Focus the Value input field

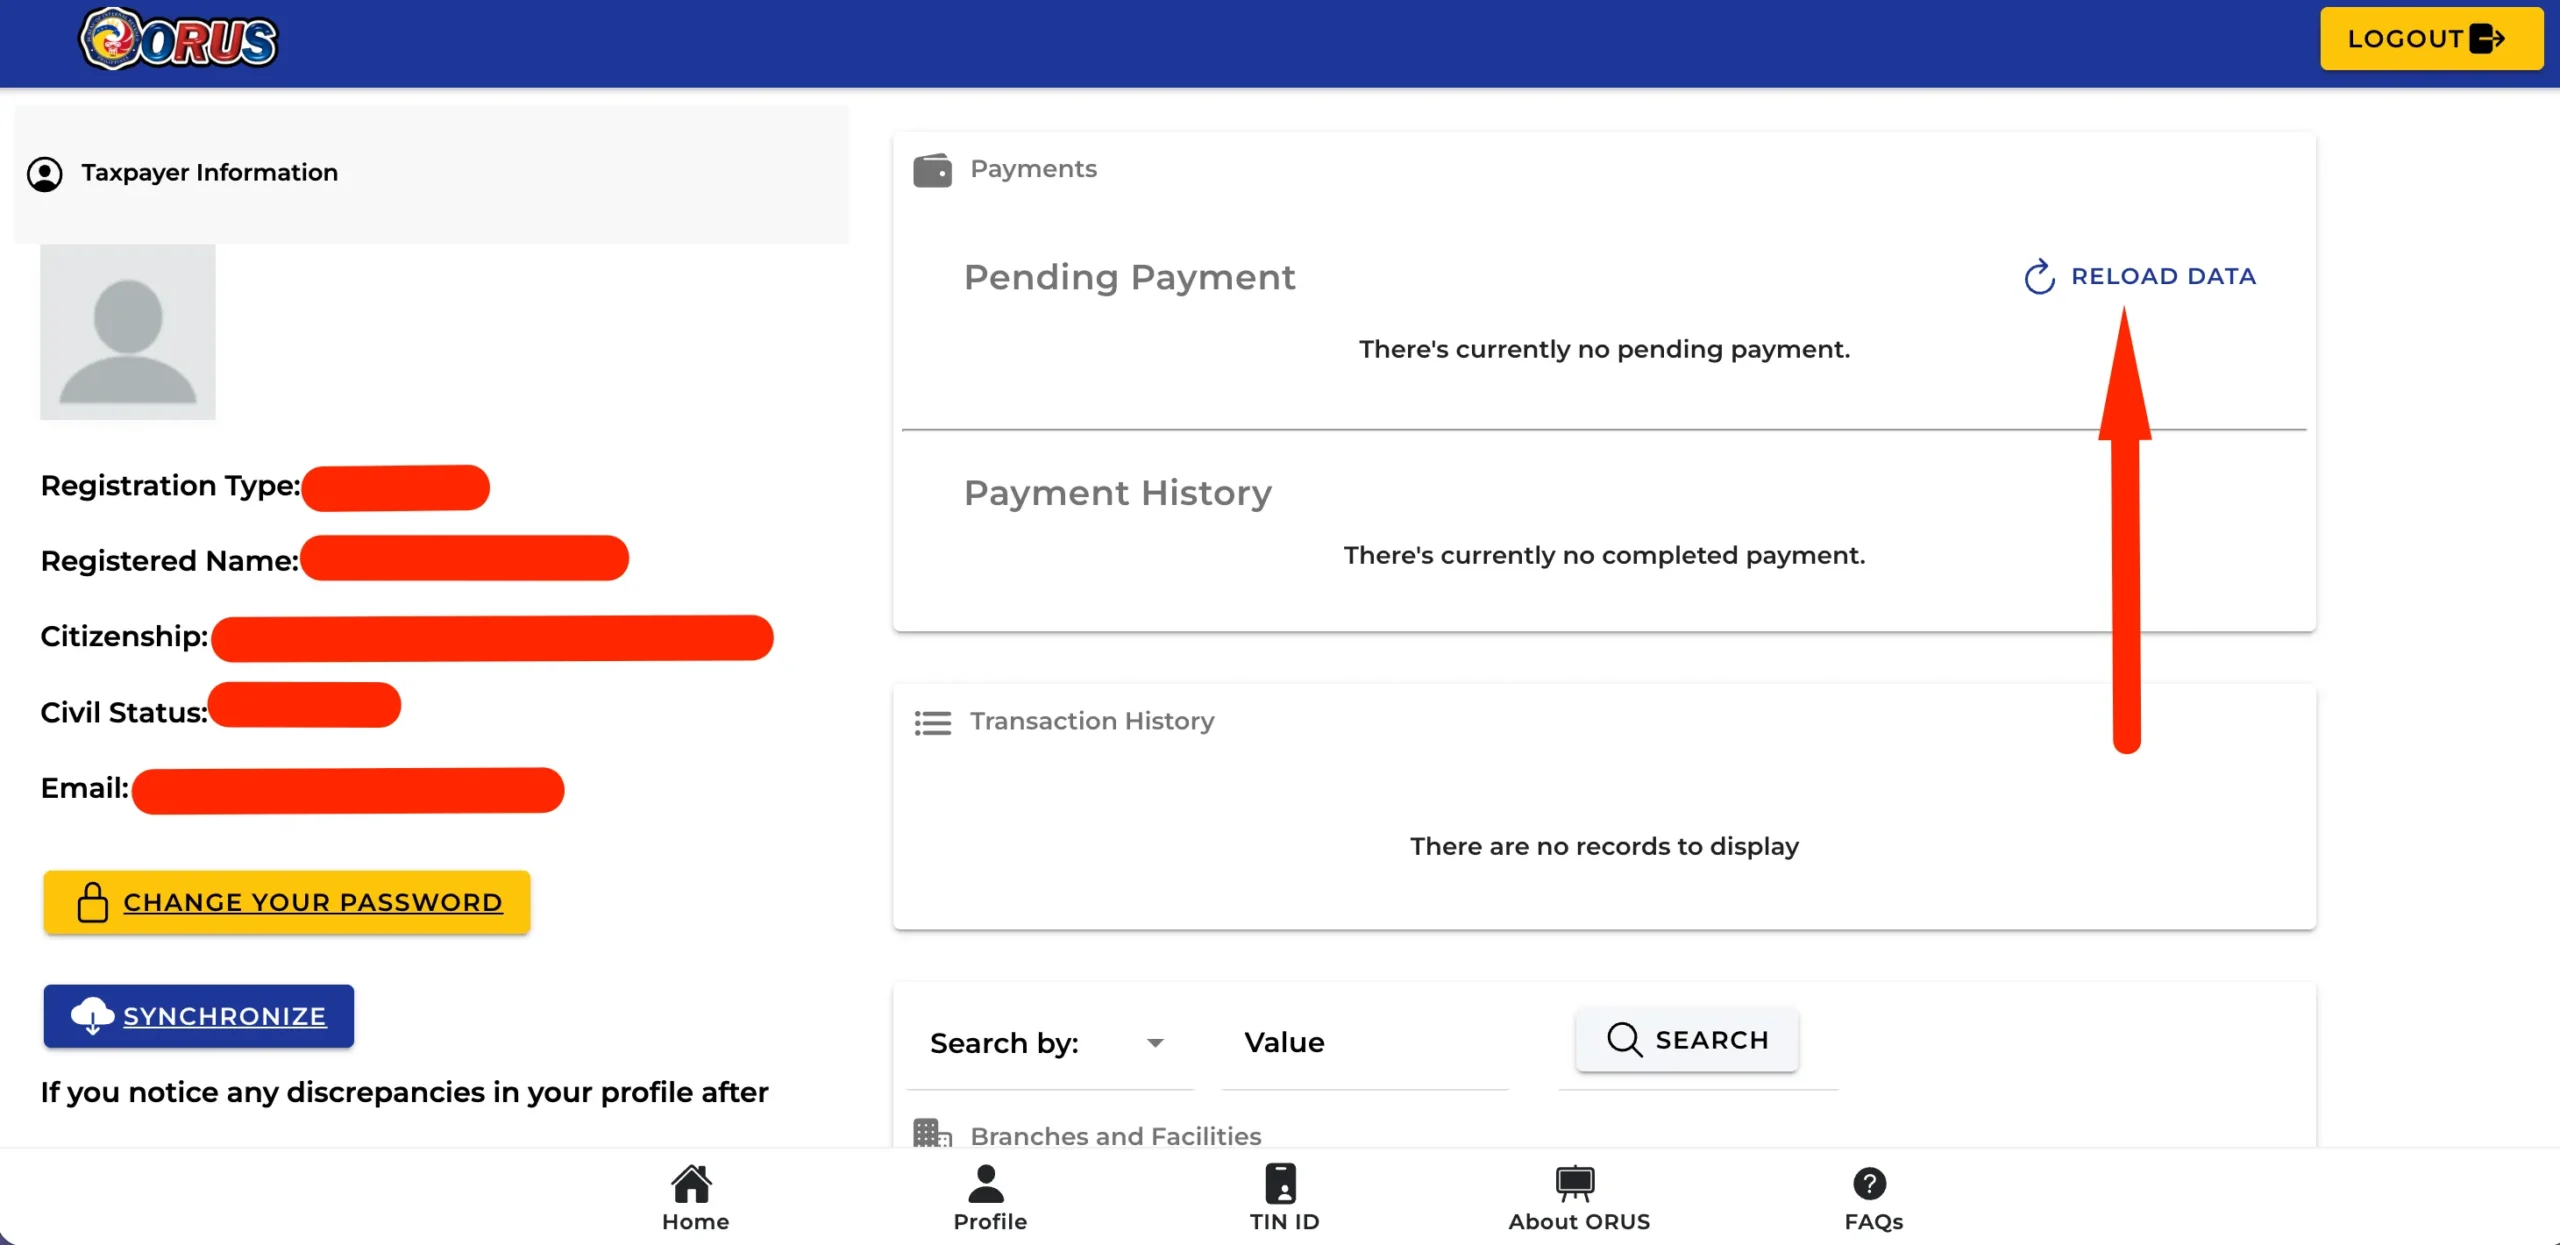pyautogui.click(x=1365, y=1043)
